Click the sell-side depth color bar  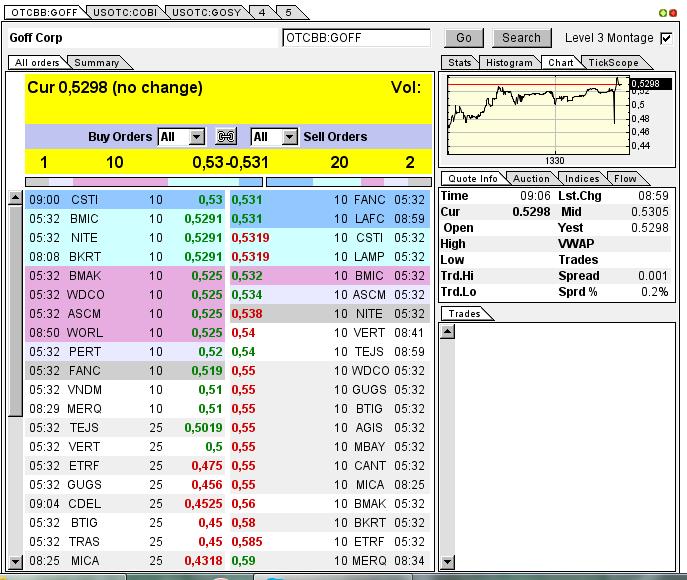click(349, 182)
